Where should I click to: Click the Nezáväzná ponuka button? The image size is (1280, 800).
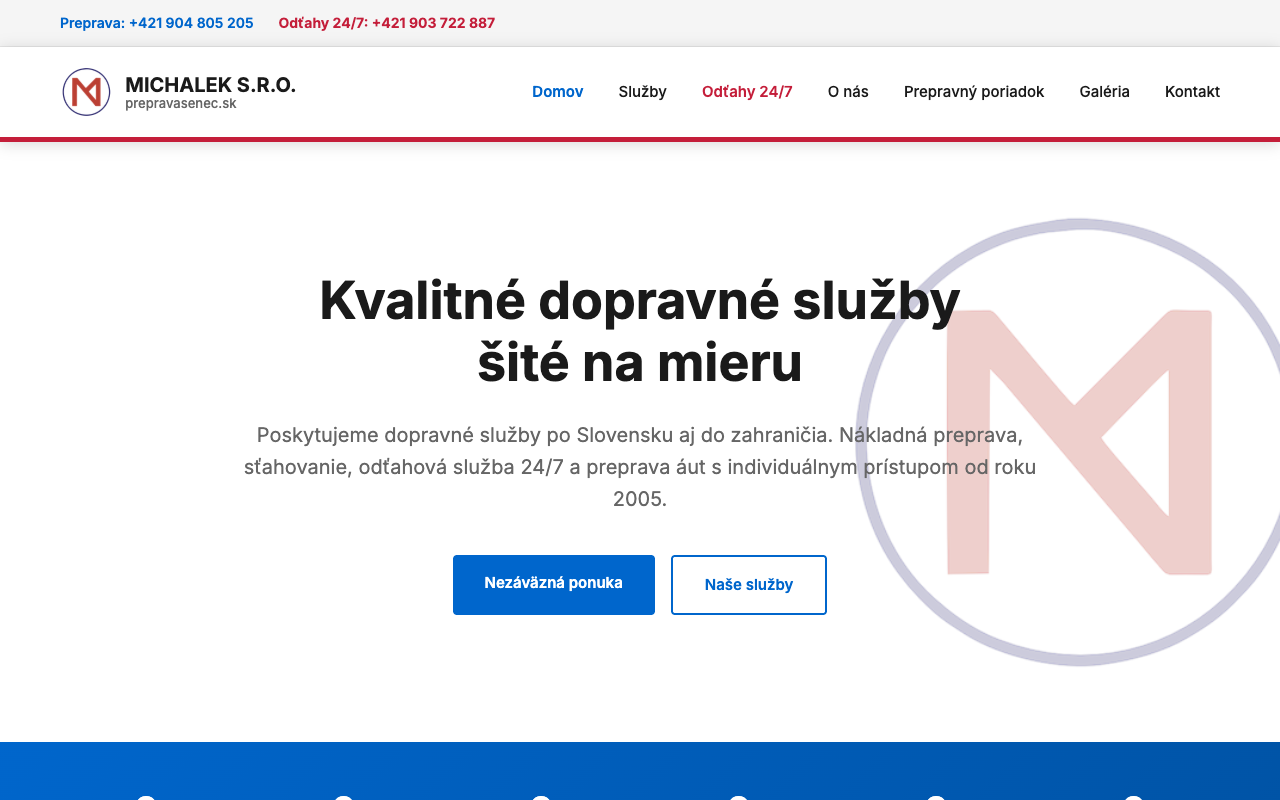click(x=553, y=584)
